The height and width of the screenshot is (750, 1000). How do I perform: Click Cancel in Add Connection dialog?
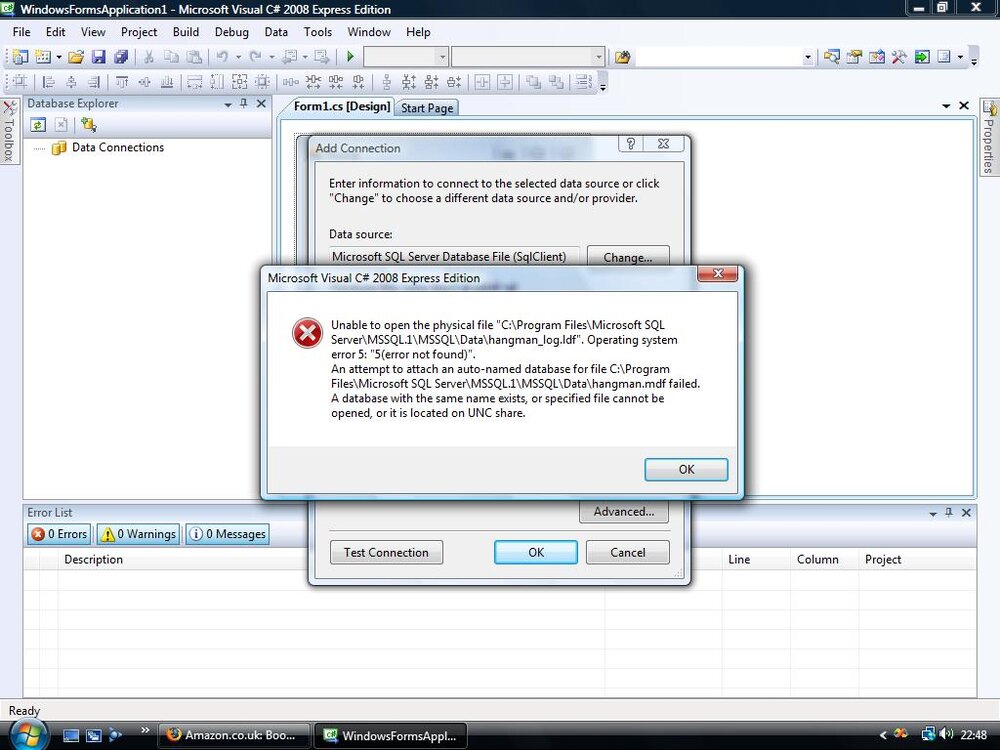click(x=628, y=552)
